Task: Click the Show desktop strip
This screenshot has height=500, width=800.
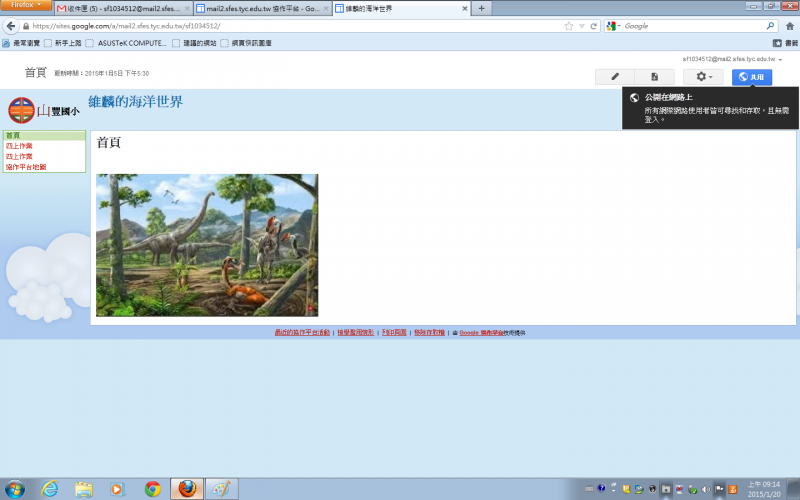Action: point(795,489)
